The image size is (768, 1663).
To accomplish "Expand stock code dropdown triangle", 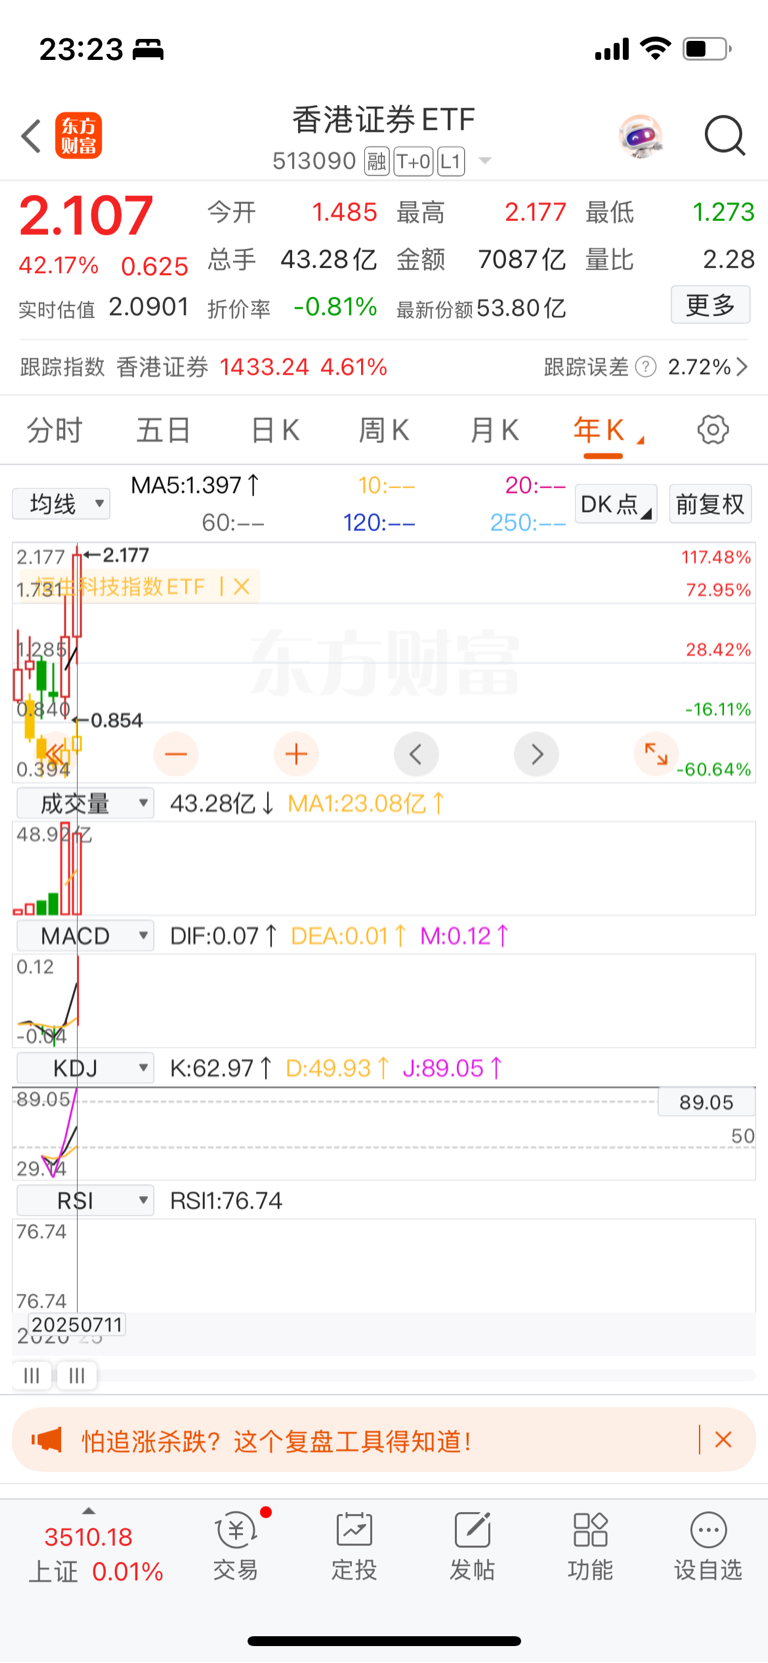I will click(x=485, y=161).
